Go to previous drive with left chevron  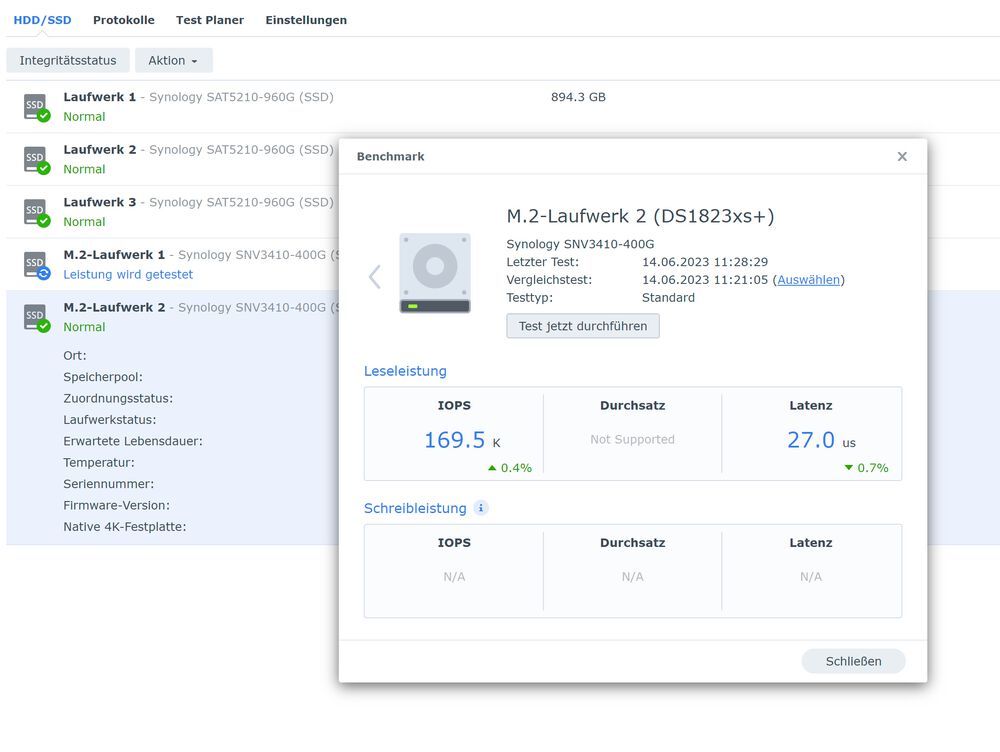(375, 277)
